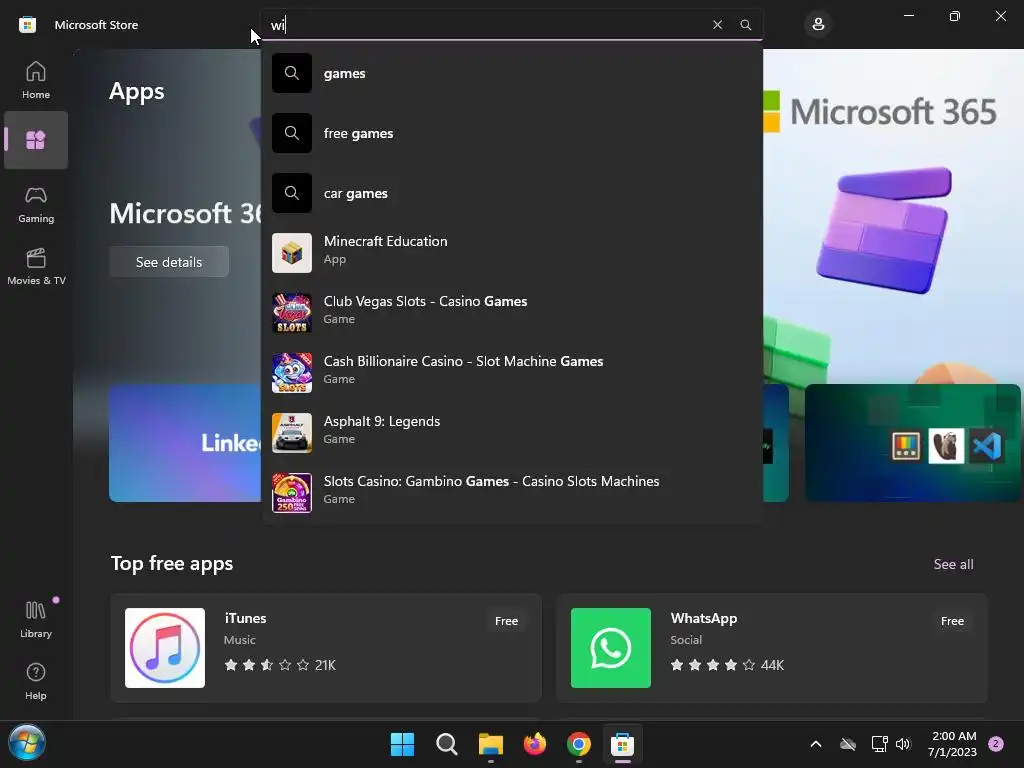Open the Home section in sidebar
Viewport: 1024px width, 768px height.
(36, 80)
